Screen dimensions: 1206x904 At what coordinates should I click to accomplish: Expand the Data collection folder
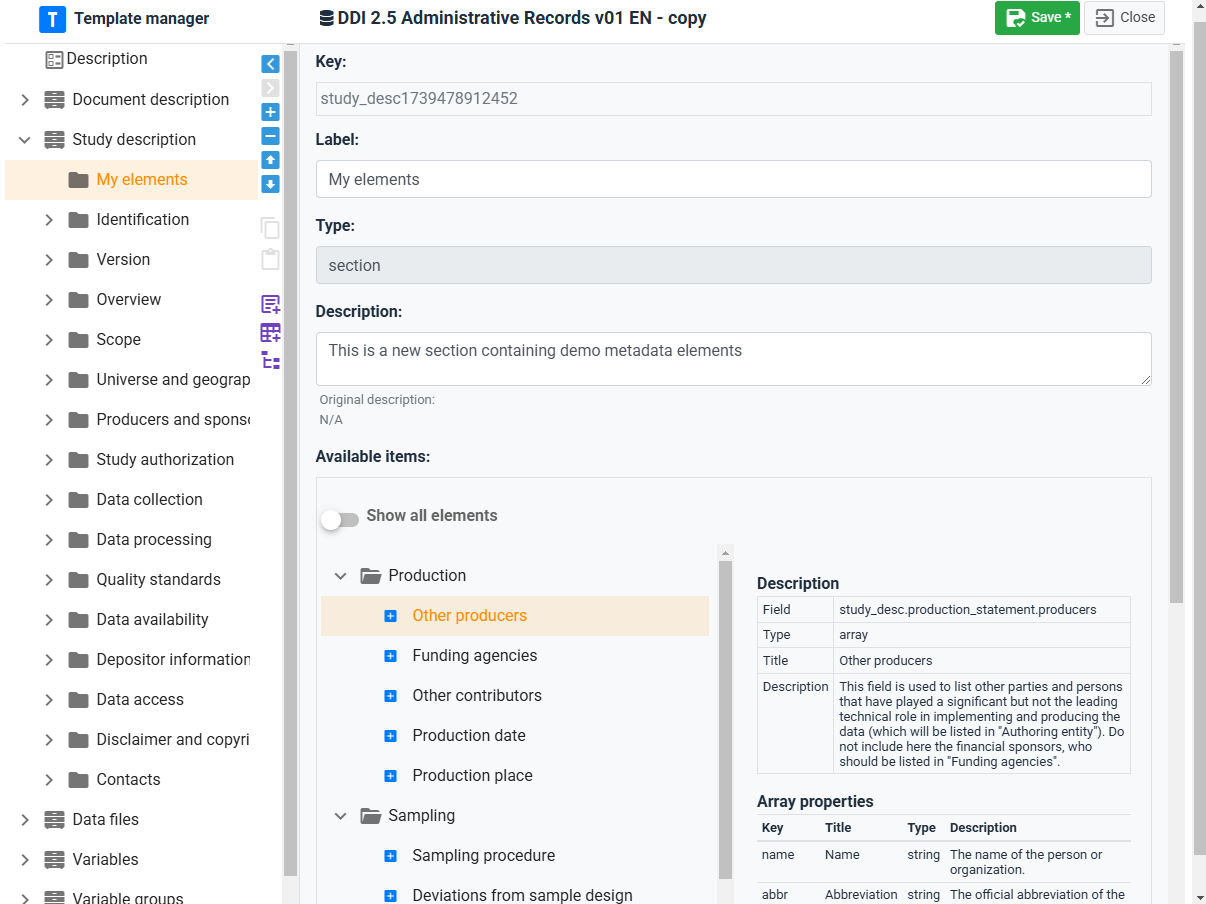coord(49,500)
